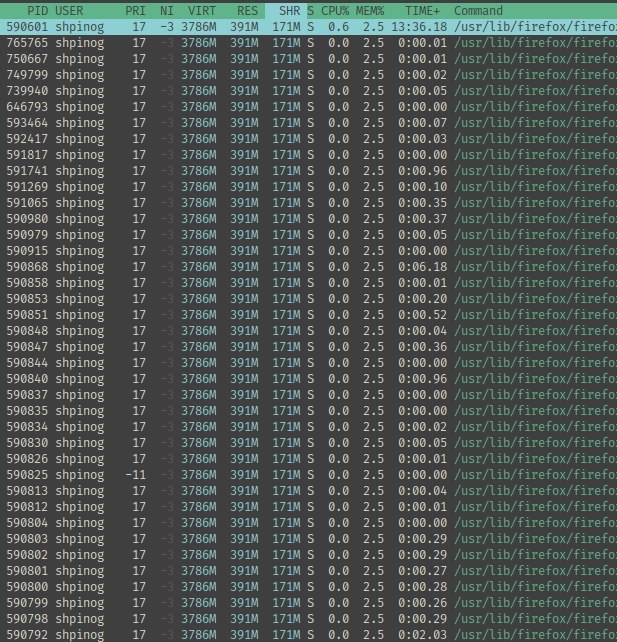617x642 pixels.
Task: Select process row with PID 750667
Action: (308, 59)
